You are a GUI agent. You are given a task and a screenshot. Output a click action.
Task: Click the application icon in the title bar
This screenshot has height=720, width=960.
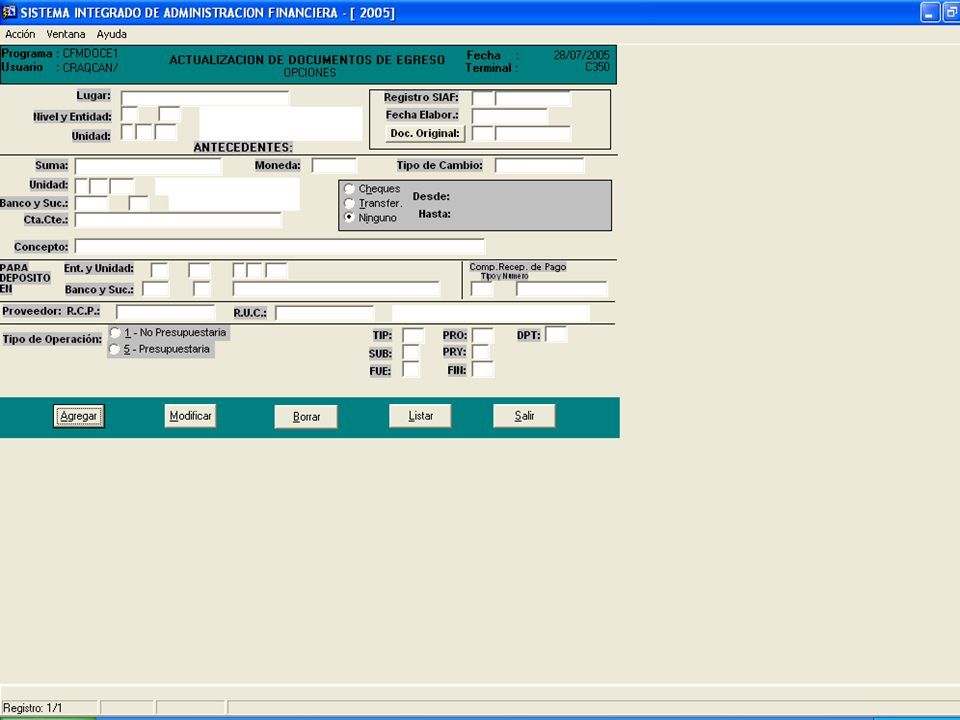point(9,12)
